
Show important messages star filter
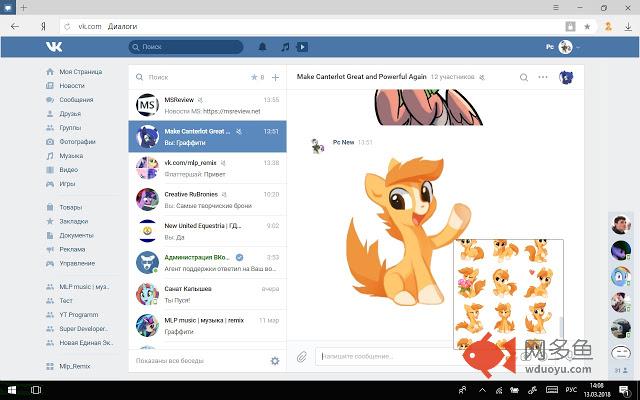pos(257,77)
